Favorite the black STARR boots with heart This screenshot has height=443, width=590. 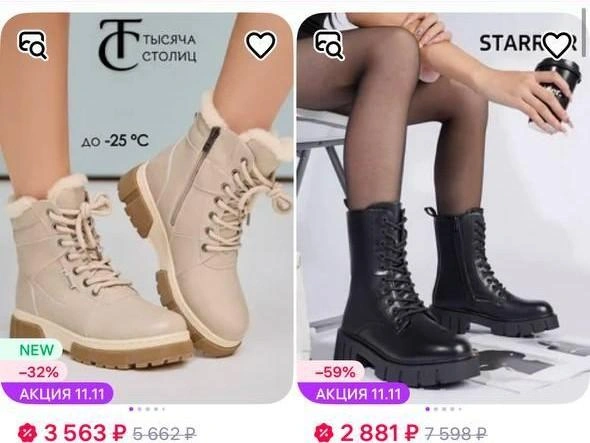558,45
